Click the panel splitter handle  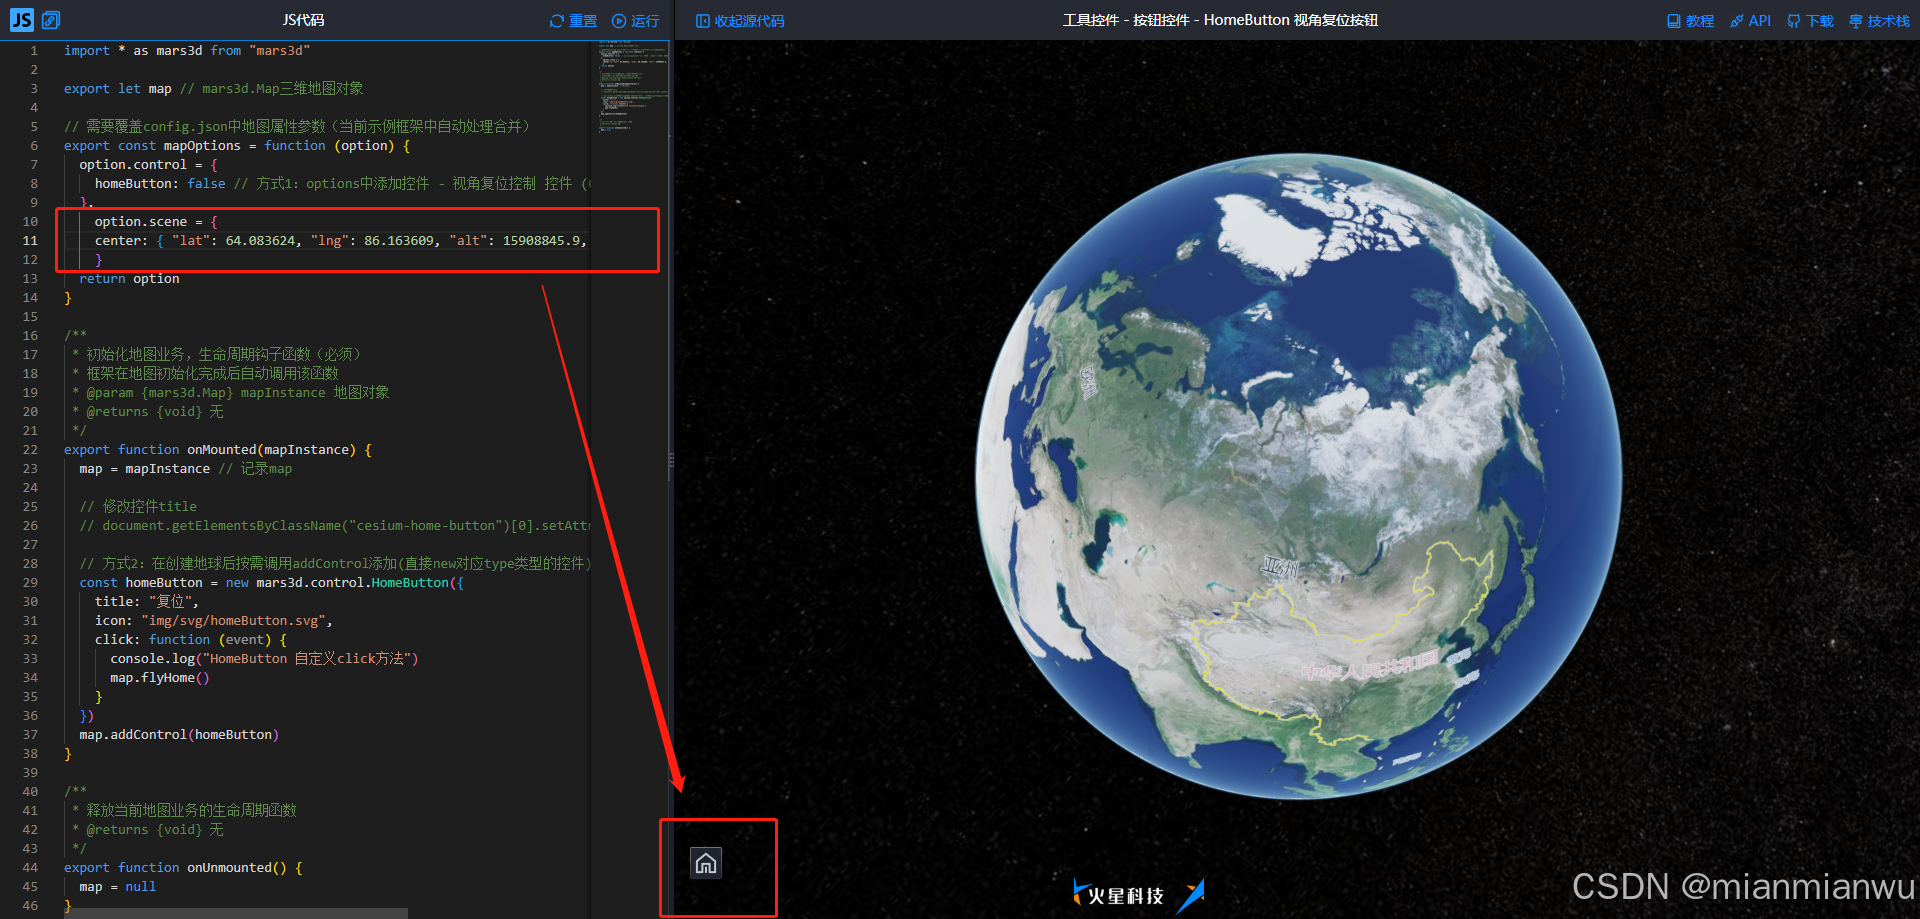672,460
